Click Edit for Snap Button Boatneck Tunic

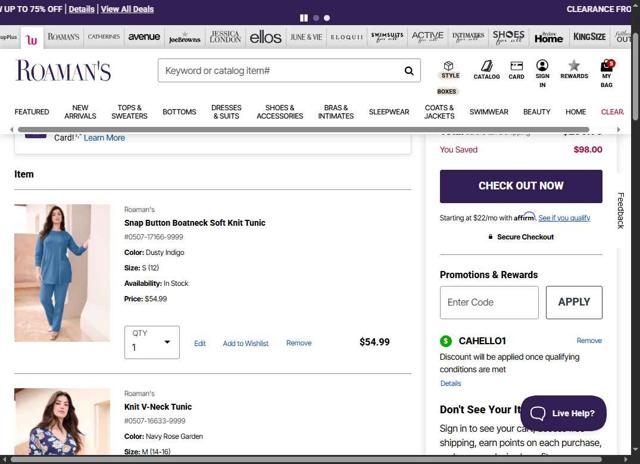[200, 343]
